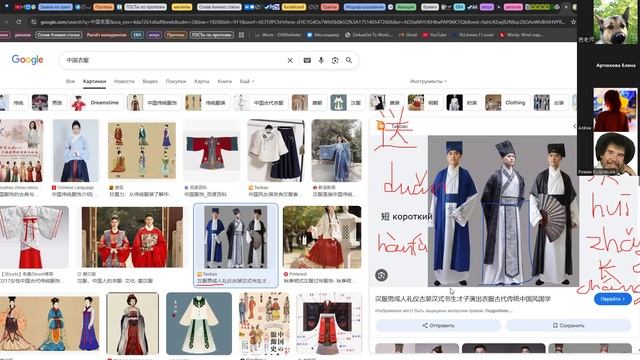The image size is (640, 360).
Task: Open the ГОСТы по прогнозам bookmark
Action: point(211,35)
